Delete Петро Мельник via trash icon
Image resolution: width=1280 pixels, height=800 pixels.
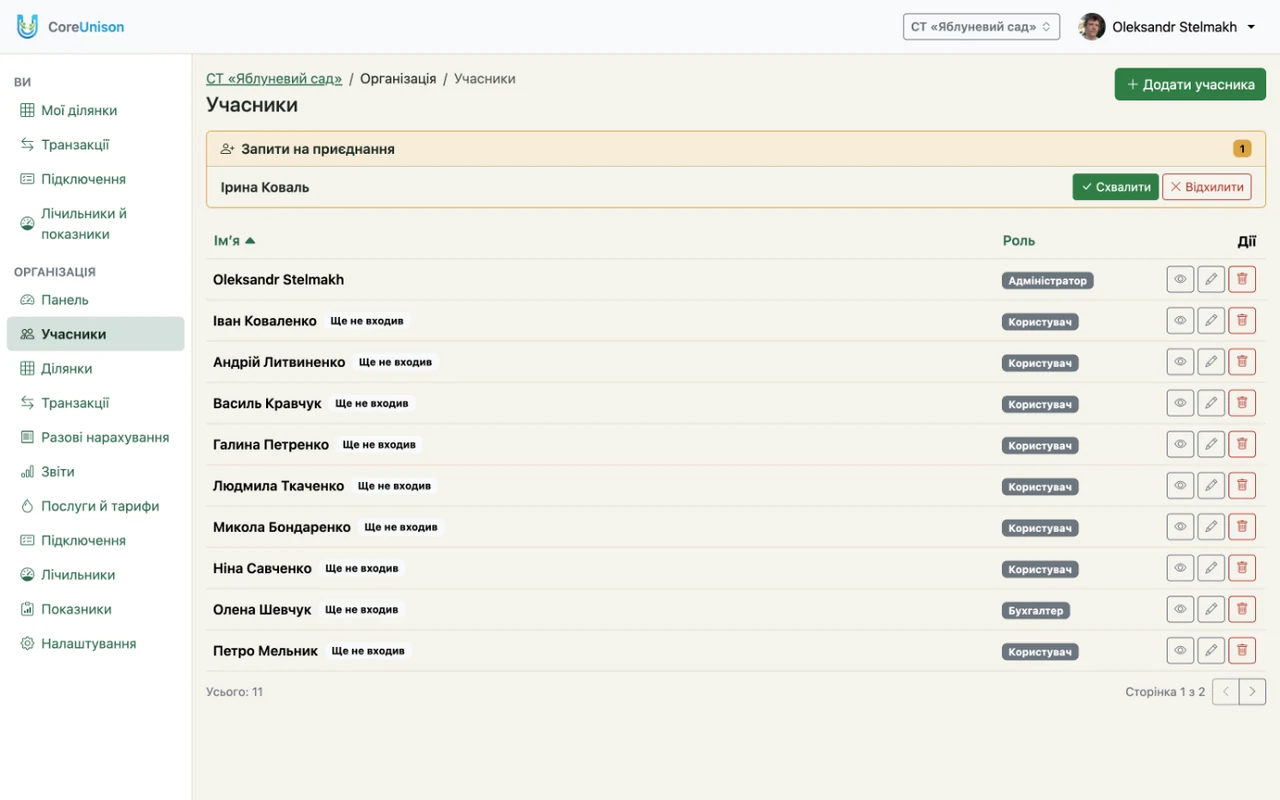(x=1242, y=650)
